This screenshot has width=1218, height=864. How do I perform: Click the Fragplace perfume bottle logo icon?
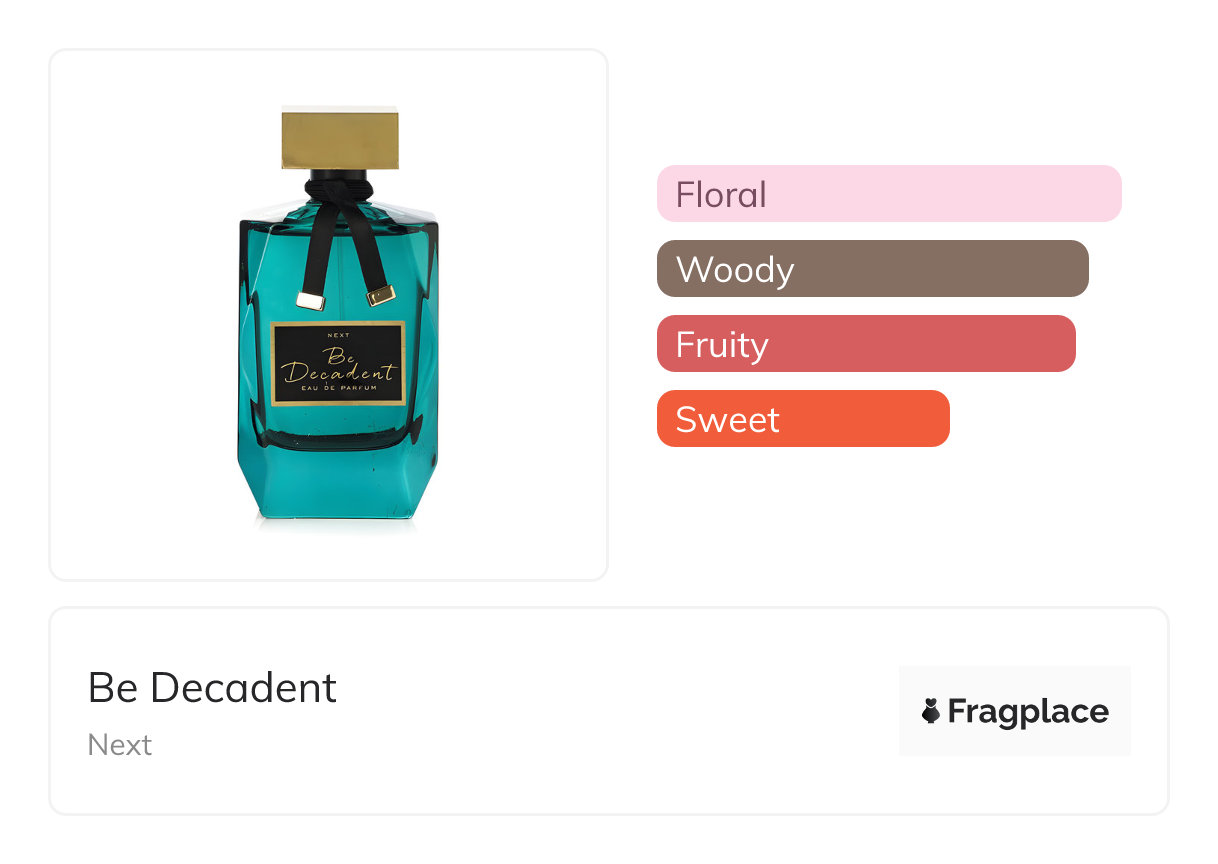931,711
